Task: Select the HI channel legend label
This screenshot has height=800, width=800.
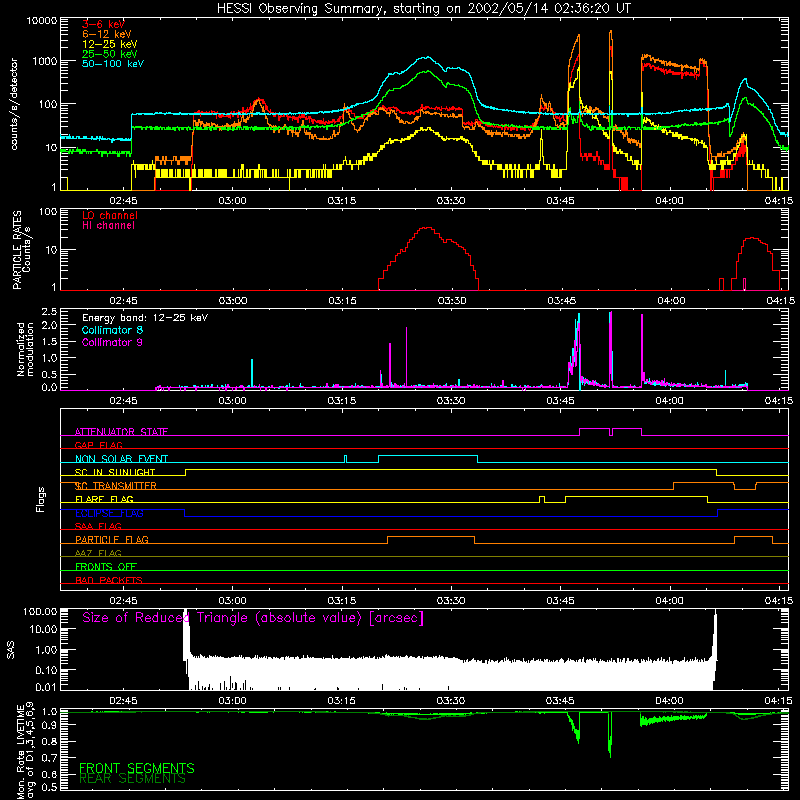Action: (x=108, y=226)
